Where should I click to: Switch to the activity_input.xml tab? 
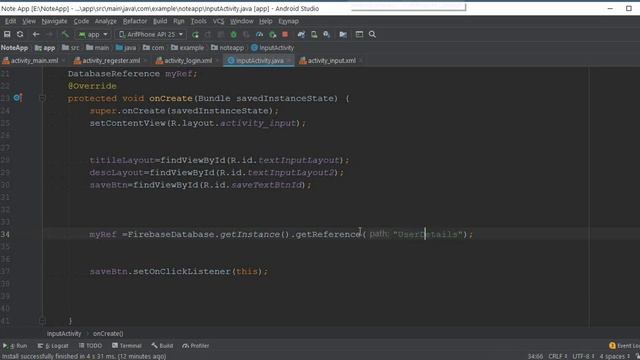(x=331, y=60)
